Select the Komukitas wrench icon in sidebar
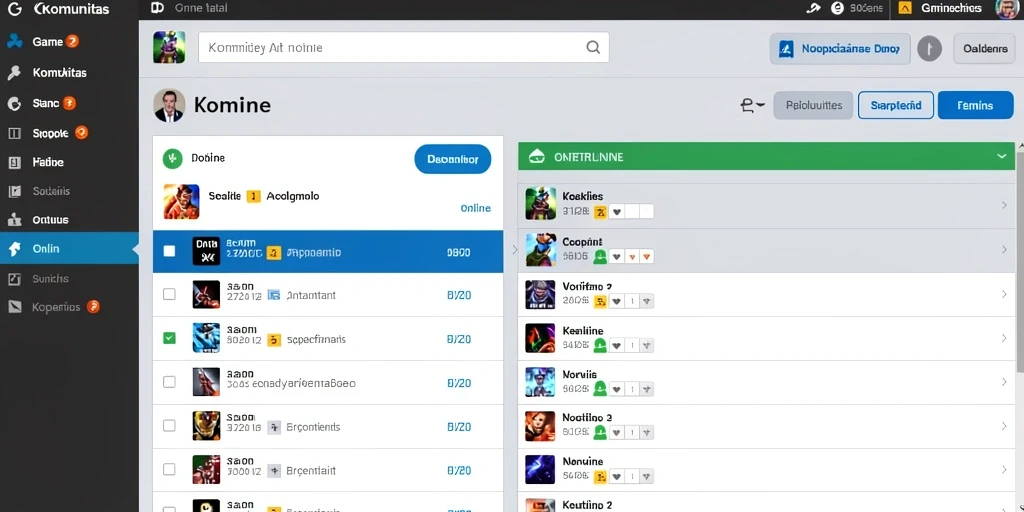This screenshot has width=1024, height=512. coord(14,72)
